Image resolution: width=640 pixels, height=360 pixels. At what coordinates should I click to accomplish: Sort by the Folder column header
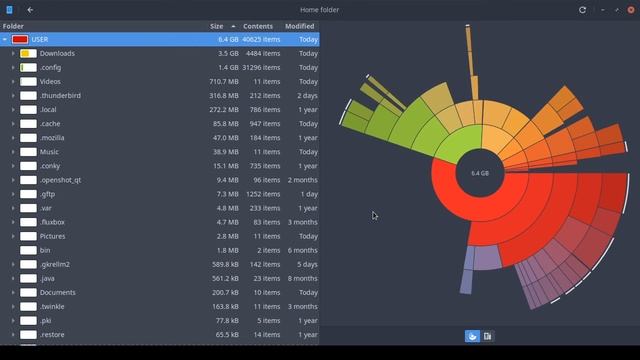tap(13, 26)
